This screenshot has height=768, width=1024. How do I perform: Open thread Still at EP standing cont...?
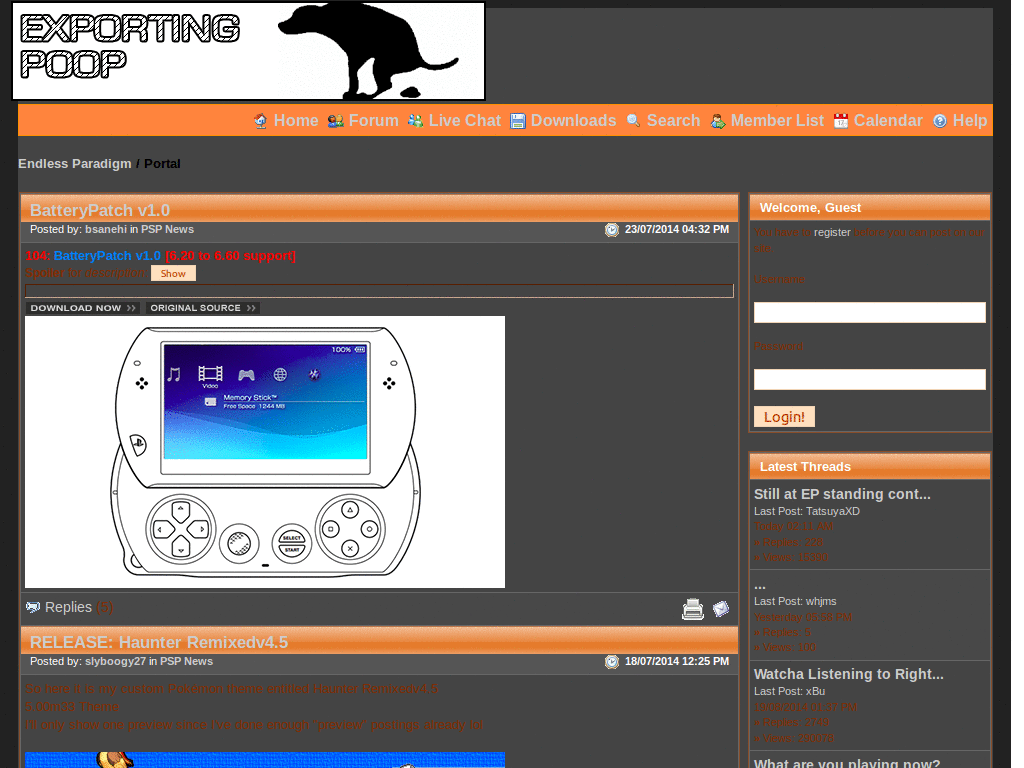coord(842,494)
